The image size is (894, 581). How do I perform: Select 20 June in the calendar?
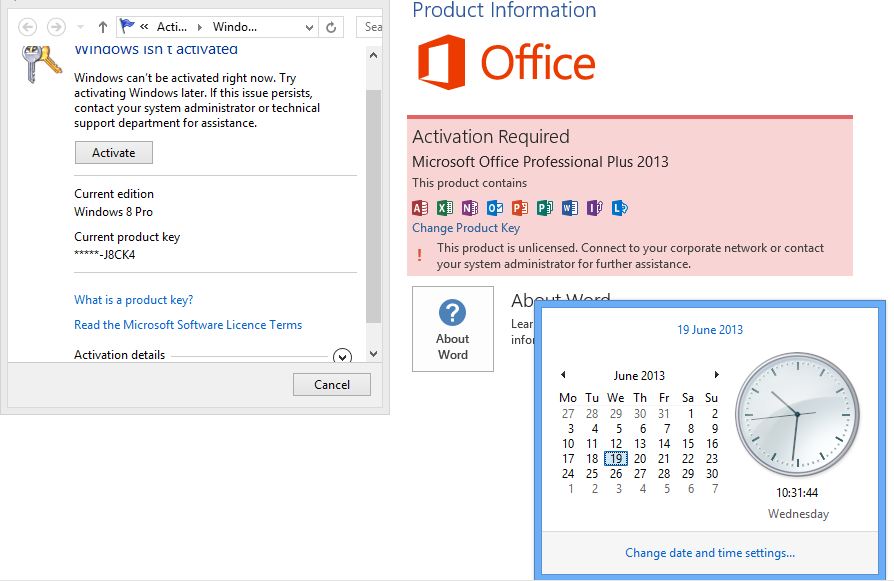(x=640, y=458)
